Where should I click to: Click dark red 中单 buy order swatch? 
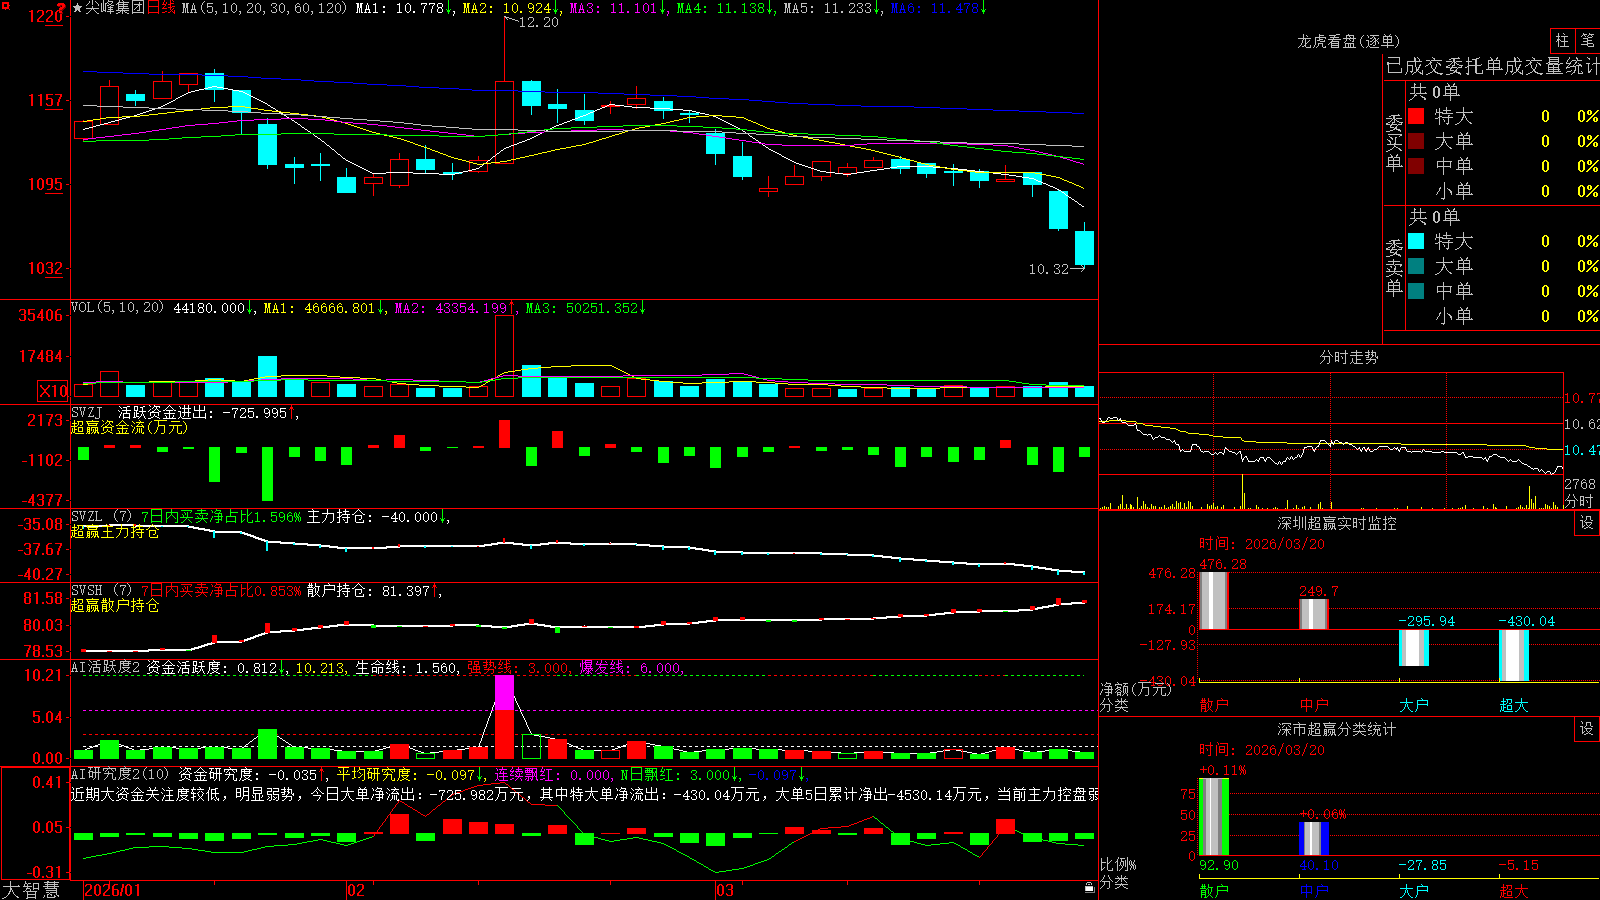point(1416,166)
